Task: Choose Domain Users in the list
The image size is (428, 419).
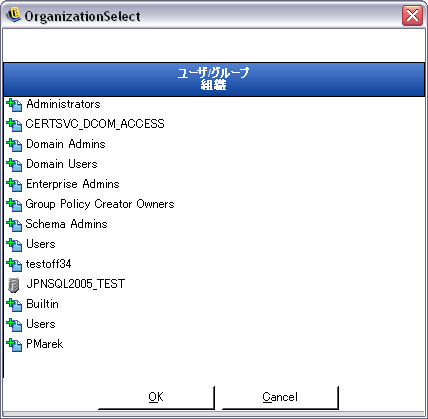Action: coord(62,164)
